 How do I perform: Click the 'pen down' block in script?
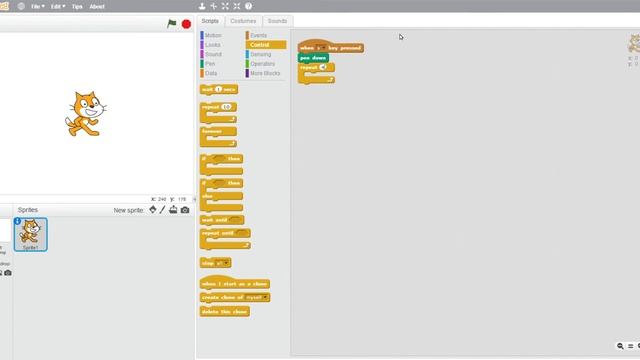[x=313, y=58]
